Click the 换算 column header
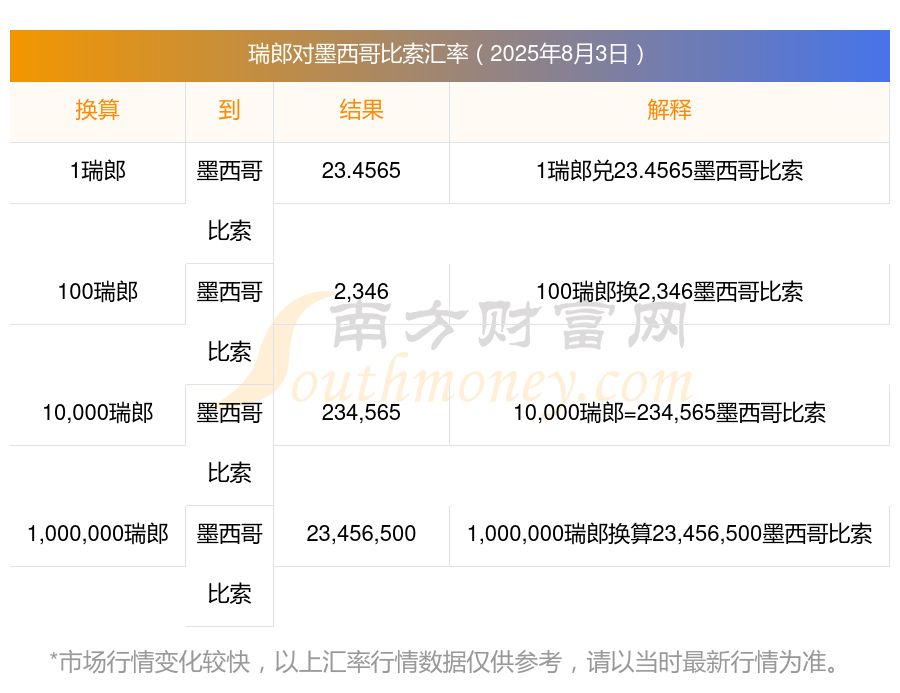 point(98,110)
